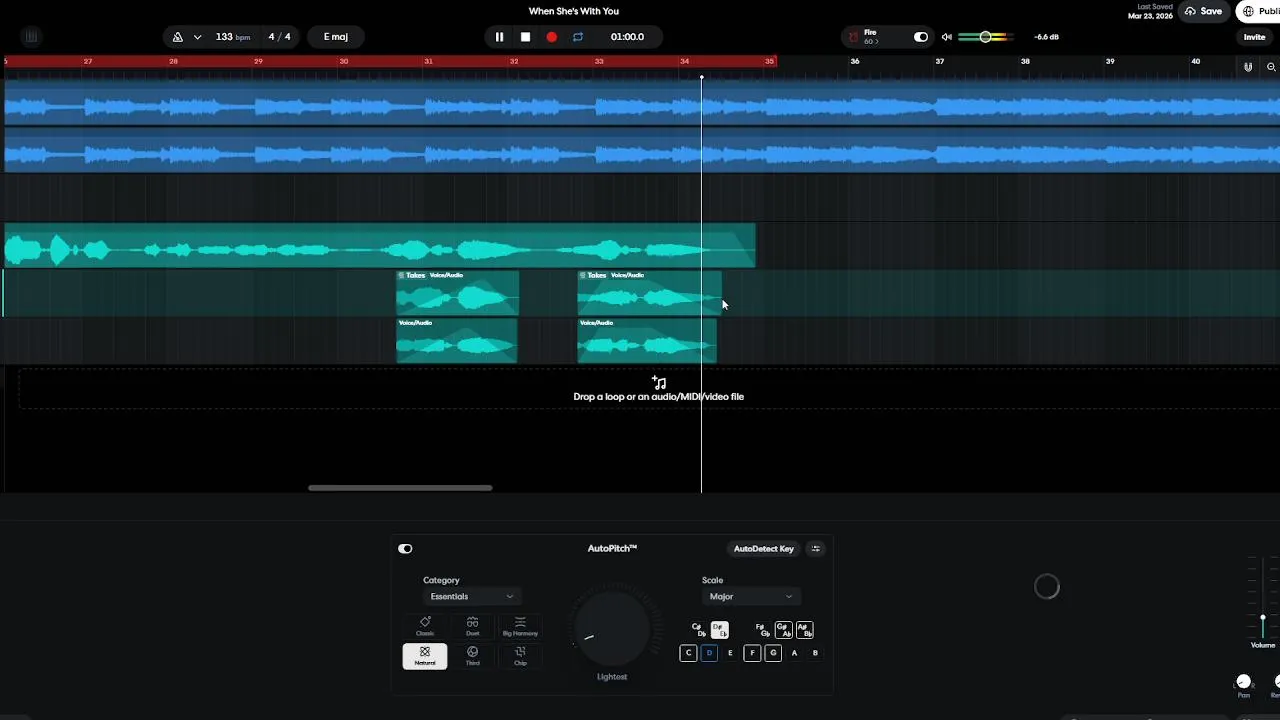The height and width of the screenshot is (720, 1280).
Task: Mute master output speaker icon
Action: [x=946, y=37]
